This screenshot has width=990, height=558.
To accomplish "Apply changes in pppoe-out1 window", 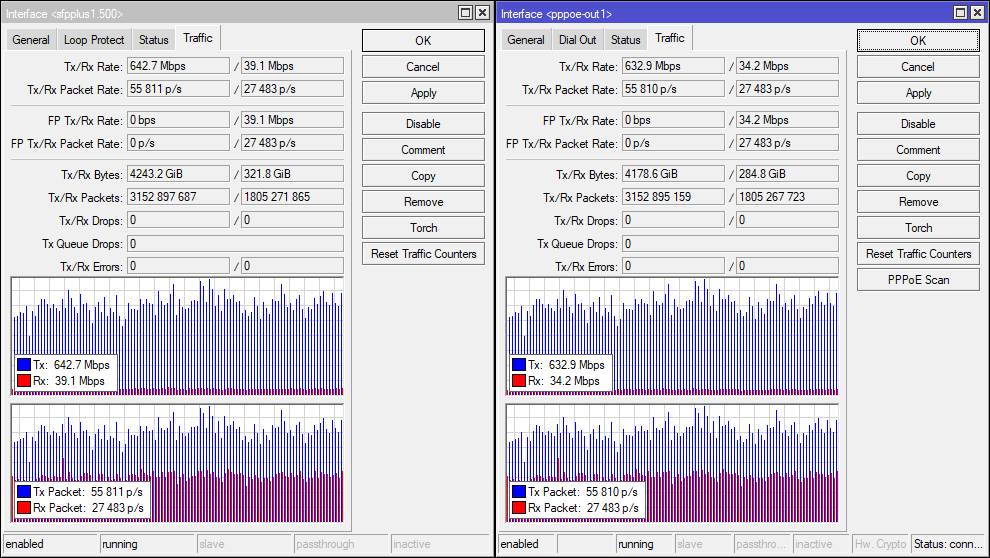I will click(918, 93).
